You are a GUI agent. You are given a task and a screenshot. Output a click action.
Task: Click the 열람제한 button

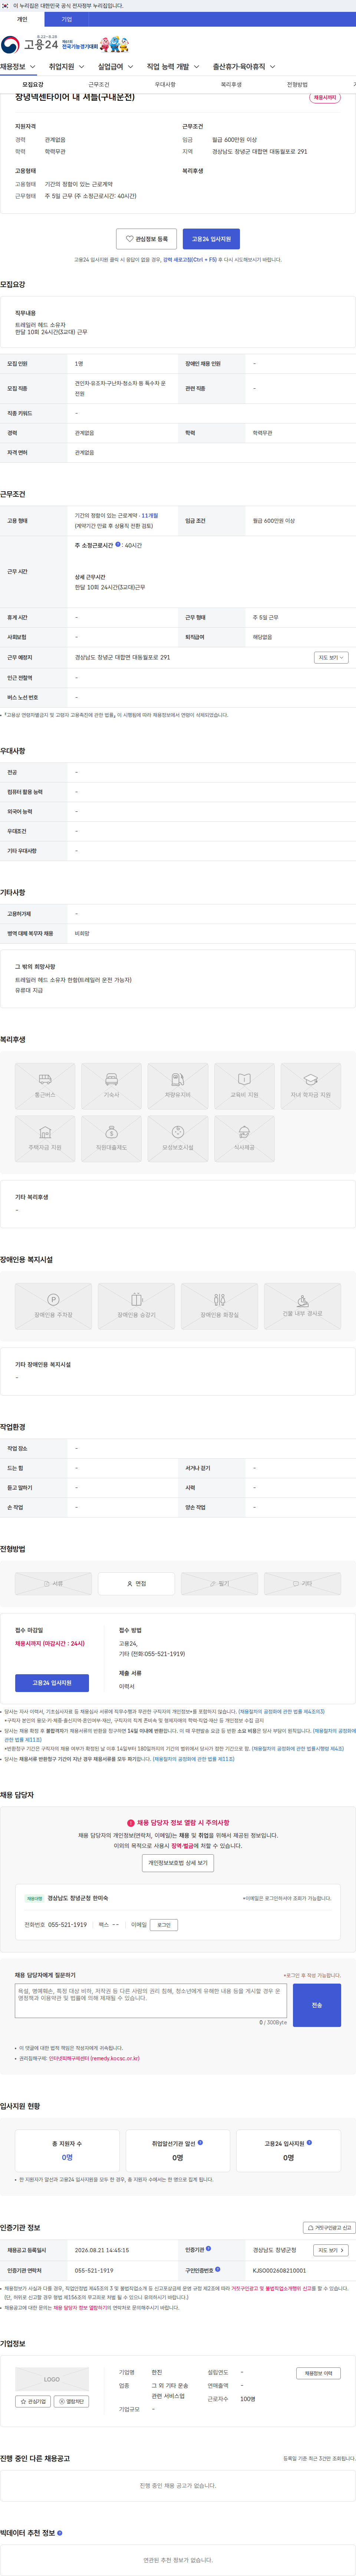tap(71, 2401)
